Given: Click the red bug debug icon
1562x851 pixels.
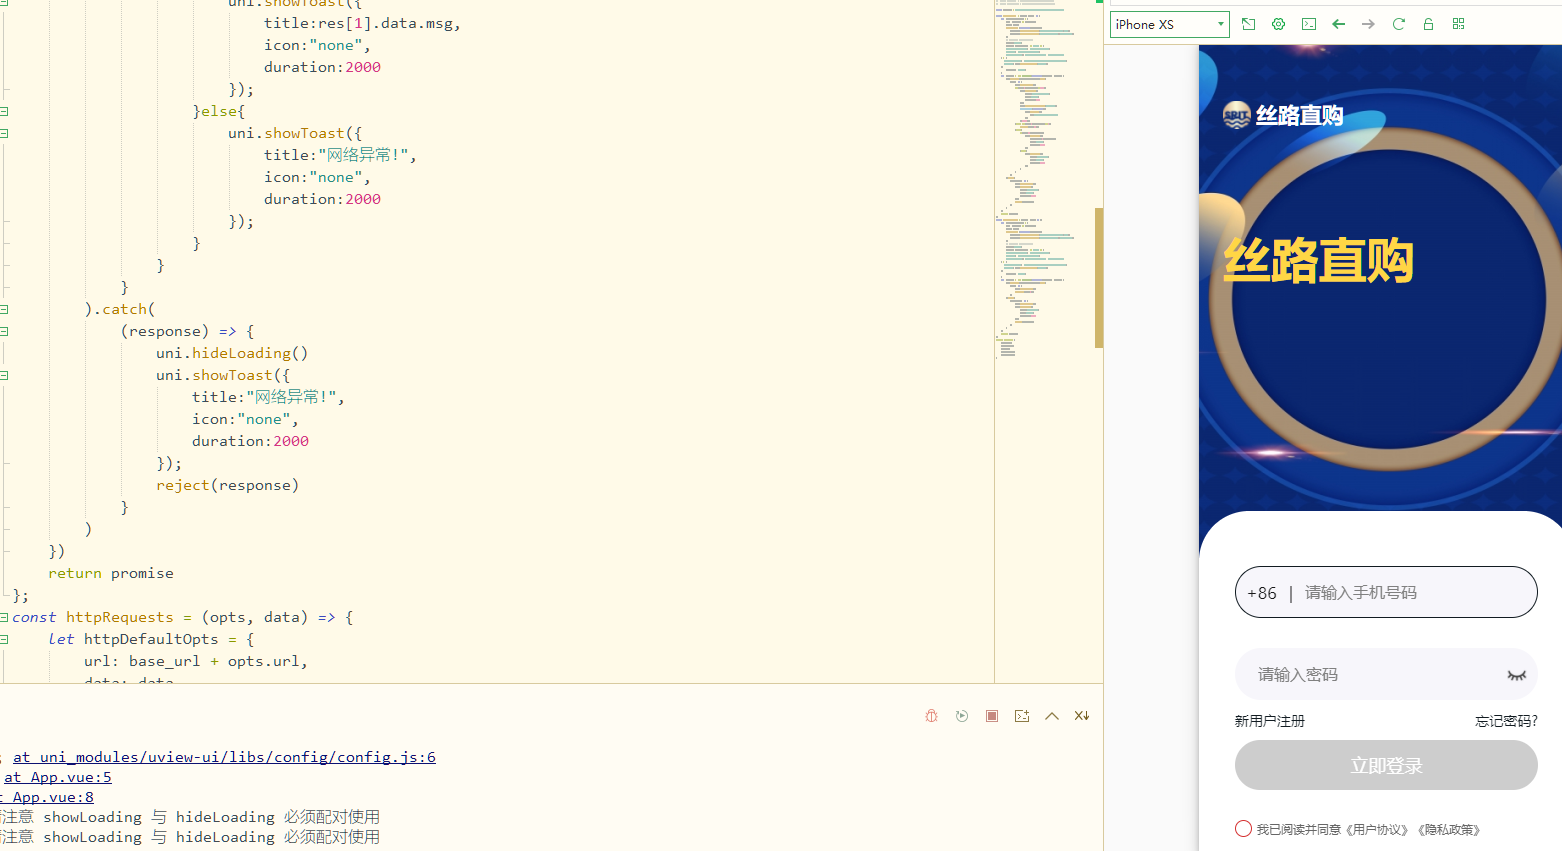Looking at the screenshot, I should click(931, 716).
